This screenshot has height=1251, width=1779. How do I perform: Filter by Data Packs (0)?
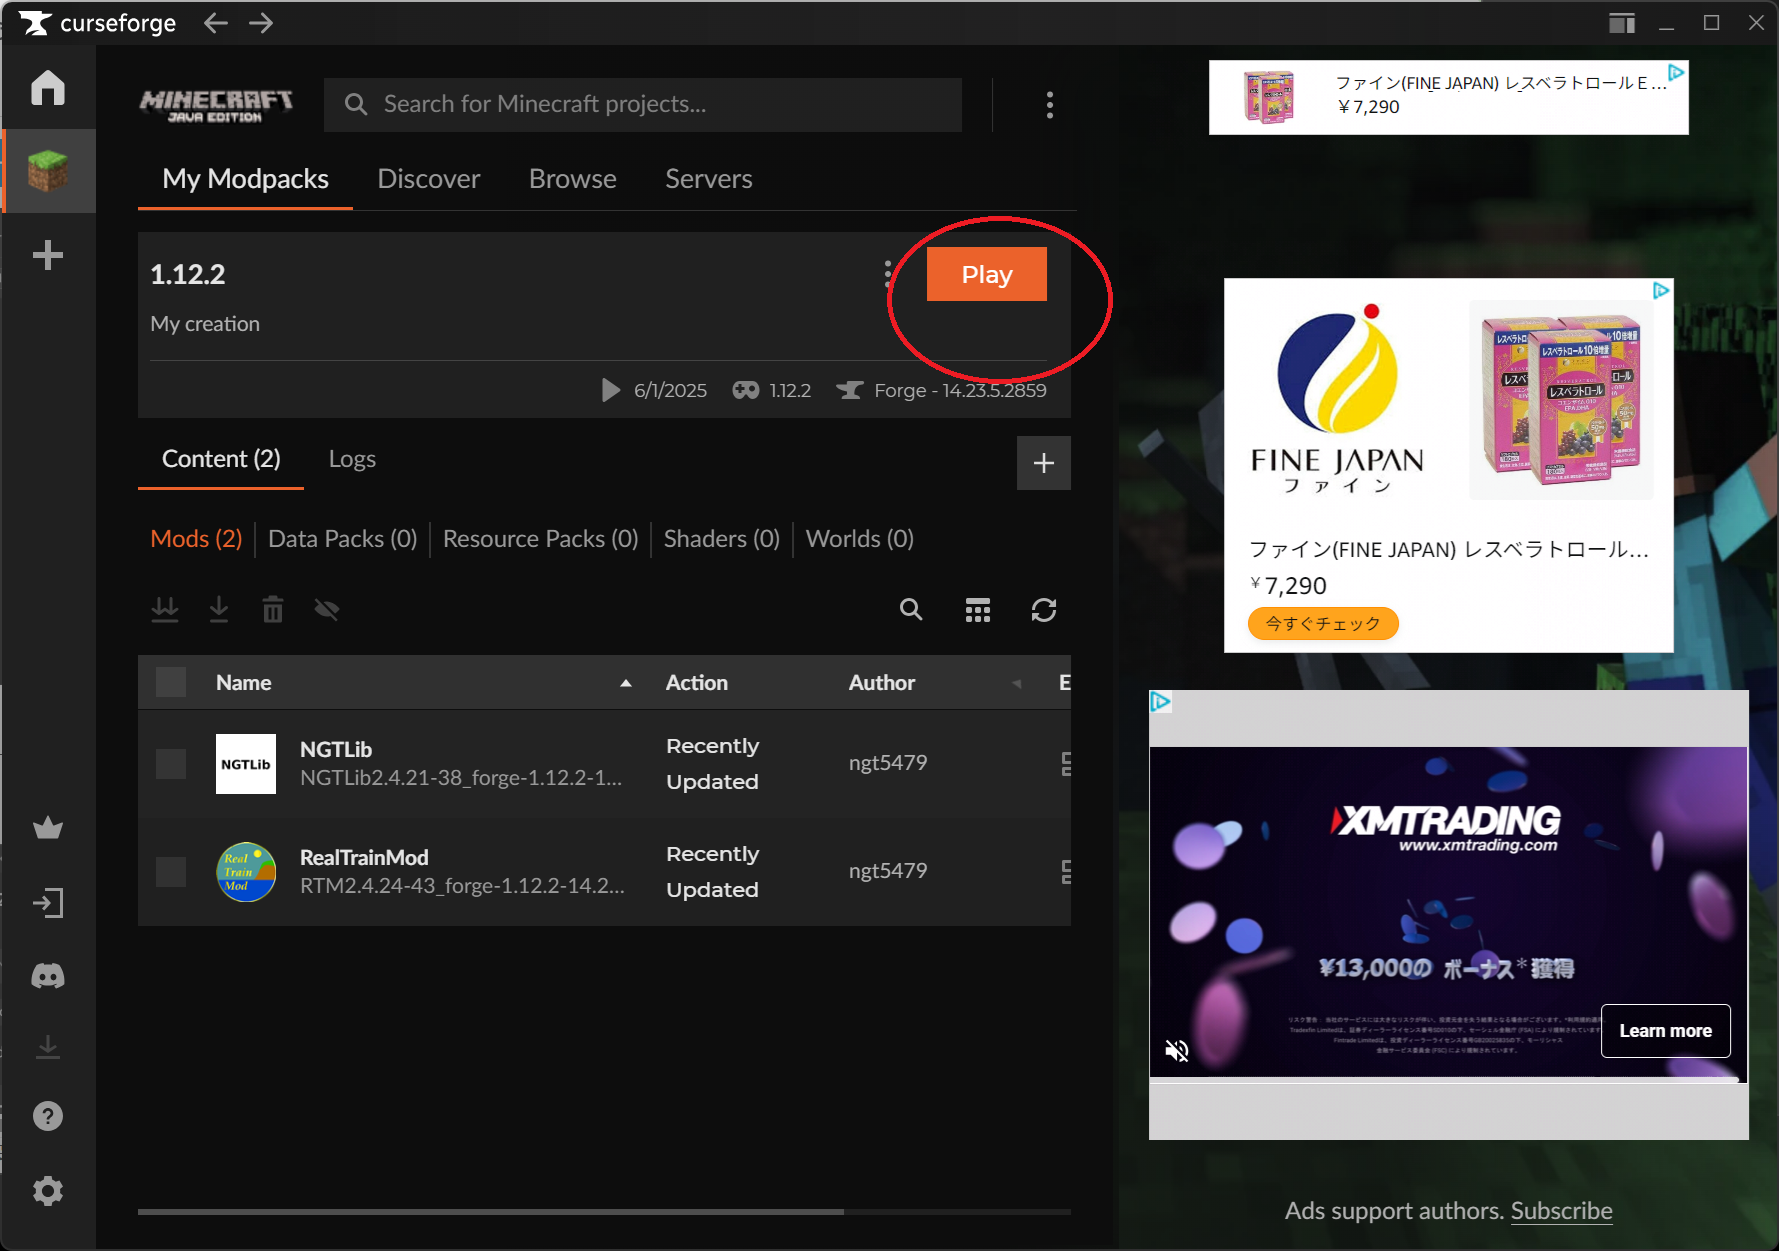[343, 539]
